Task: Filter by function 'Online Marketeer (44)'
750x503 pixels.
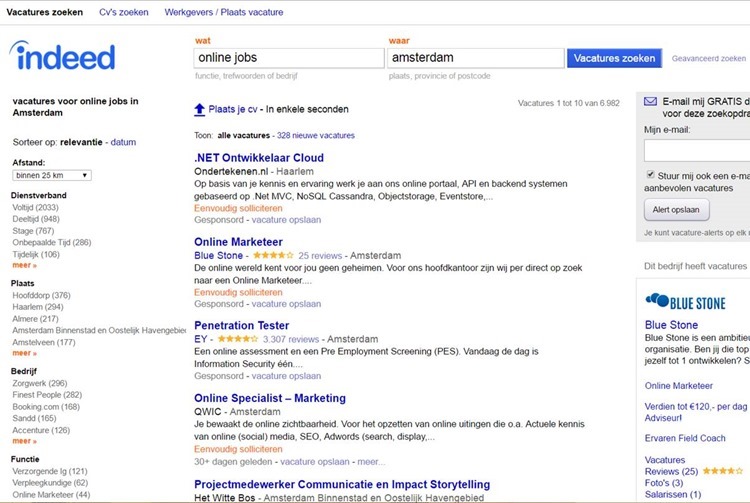Action: pos(51,495)
